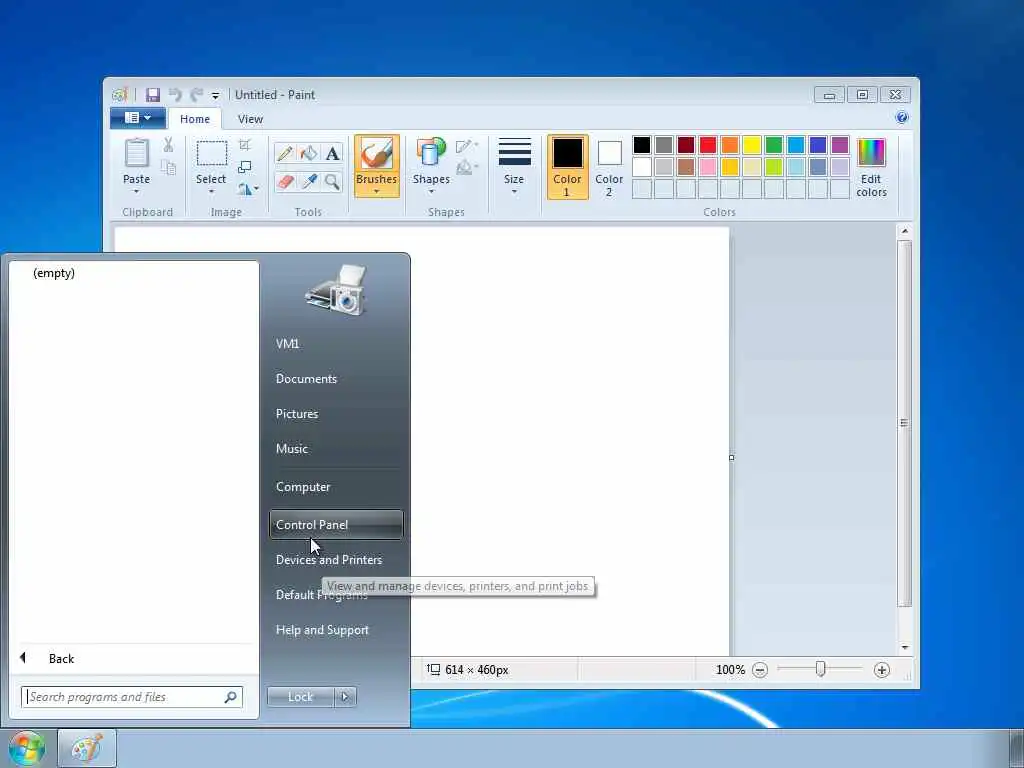Click the Lock button in Start menu
Viewport: 1024px width, 768px height.
[300, 697]
